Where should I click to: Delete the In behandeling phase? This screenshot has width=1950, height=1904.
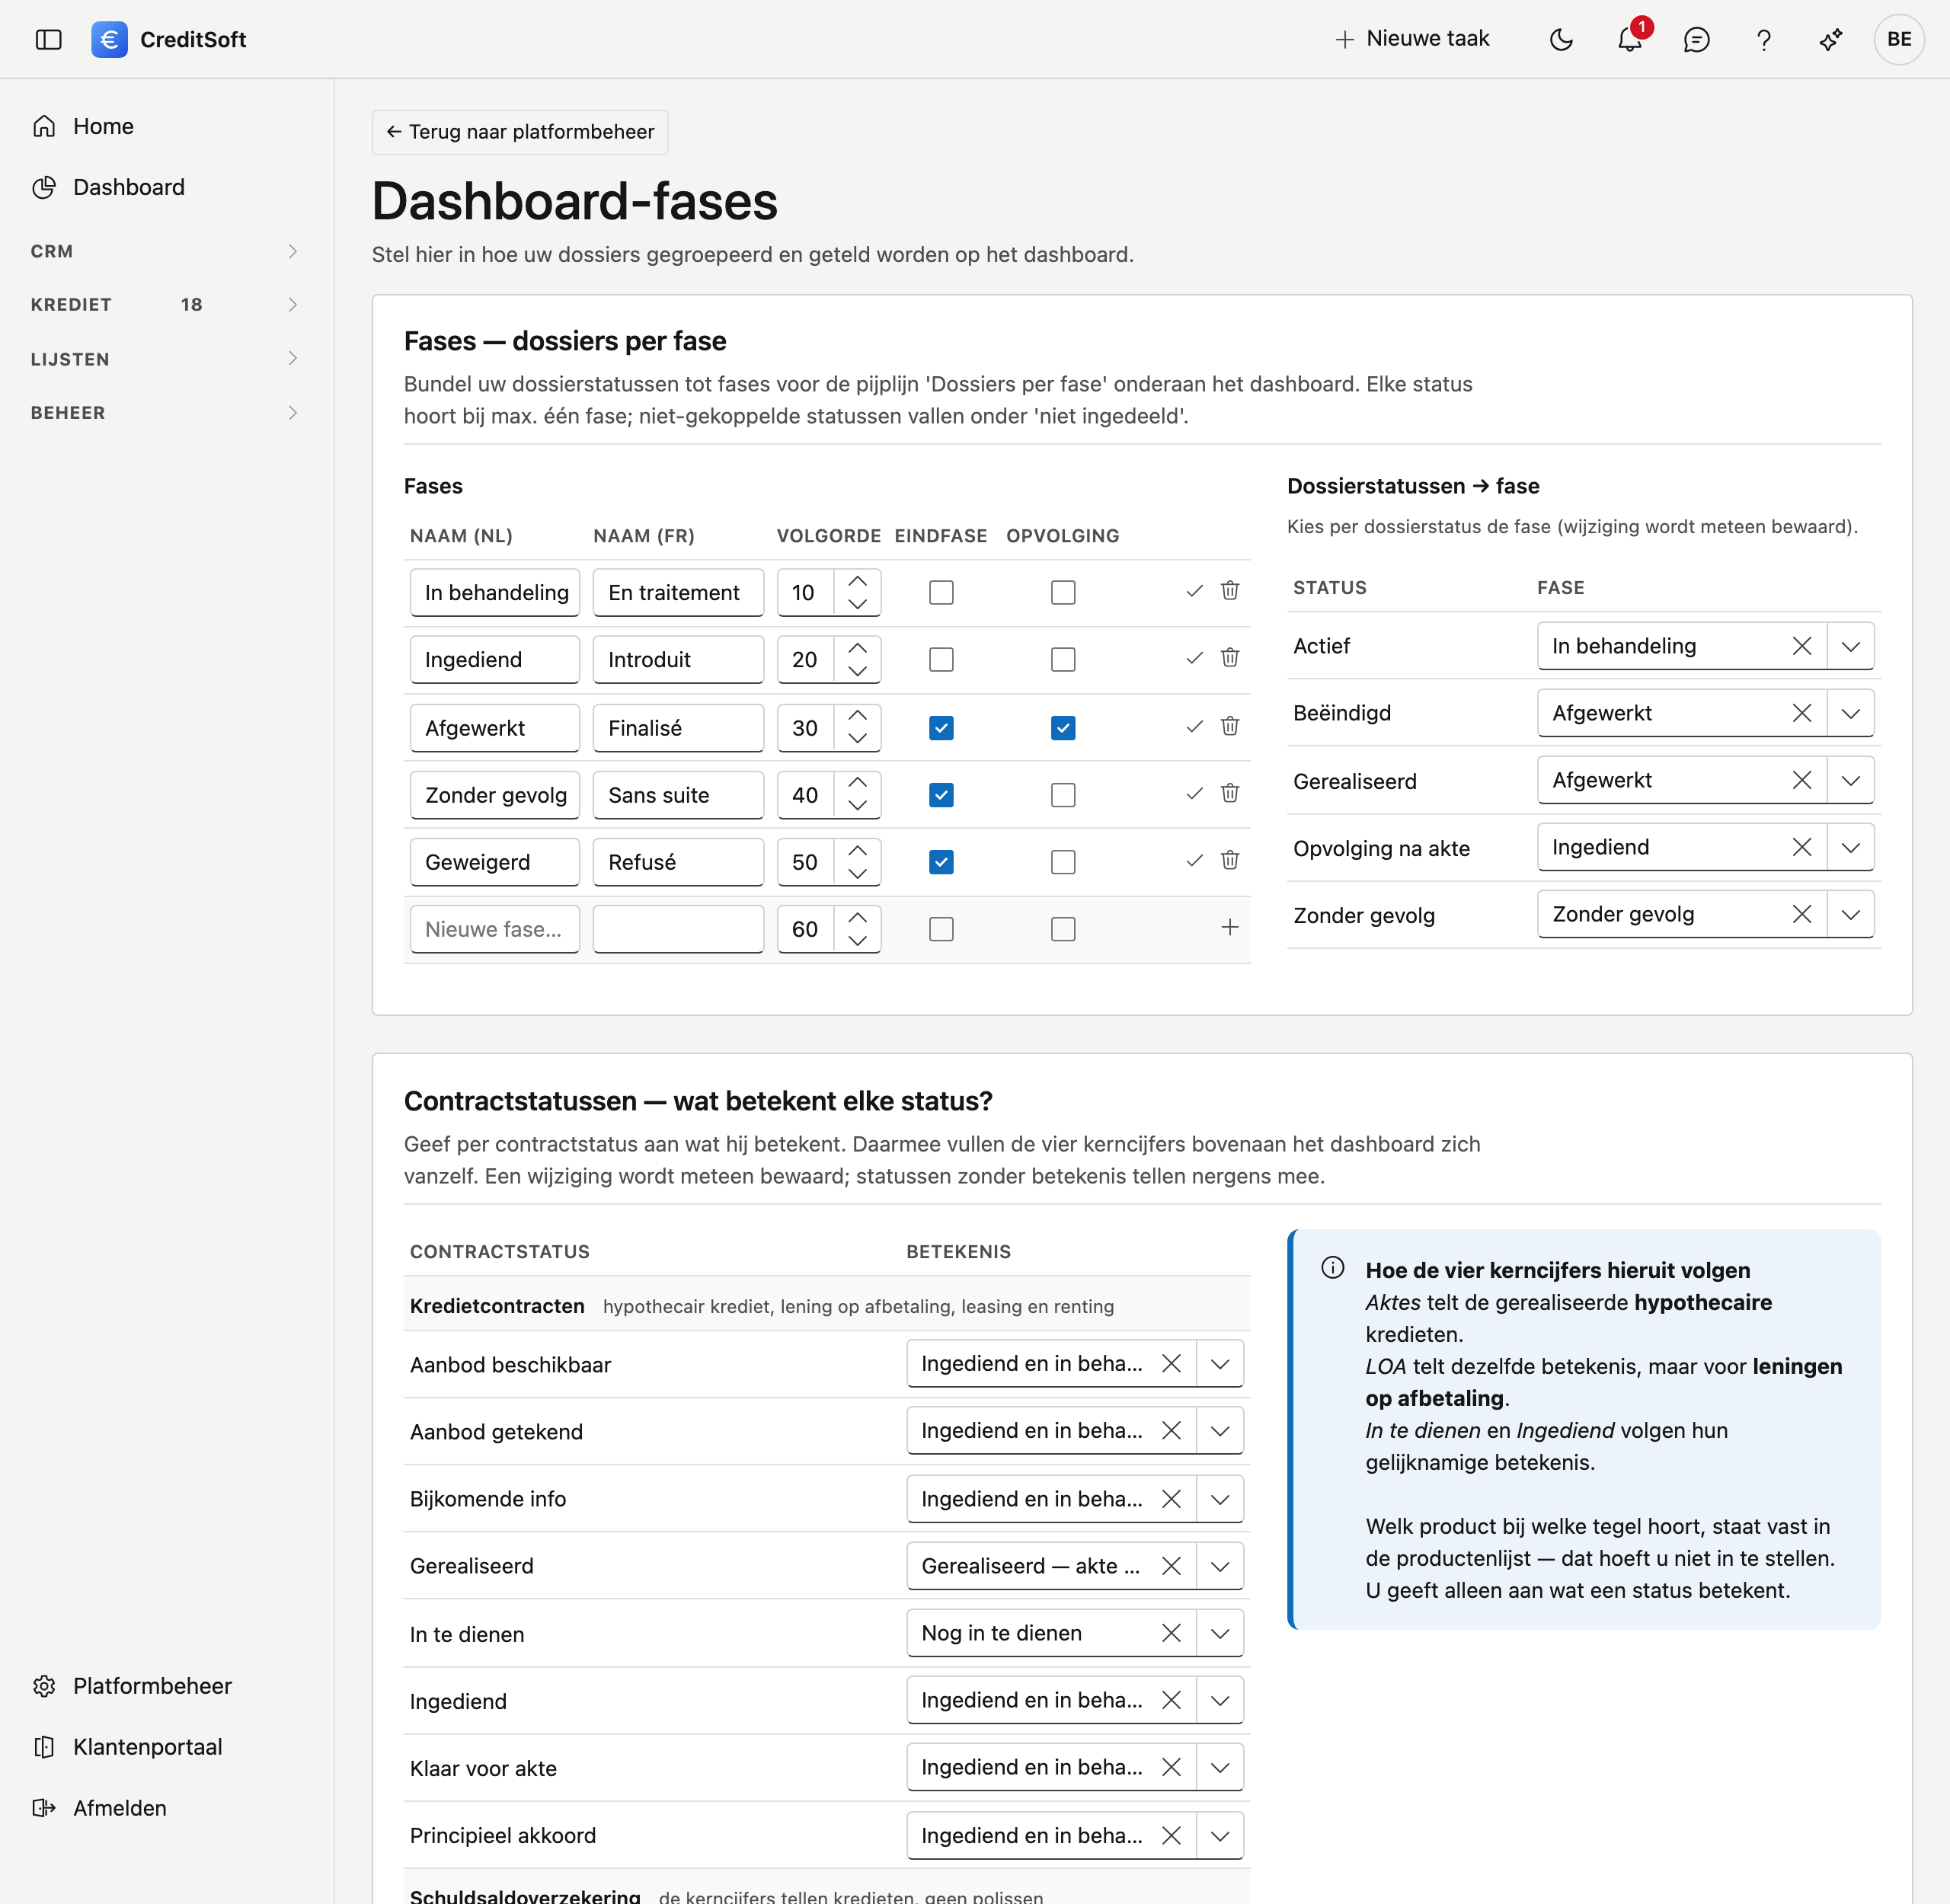(1230, 590)
